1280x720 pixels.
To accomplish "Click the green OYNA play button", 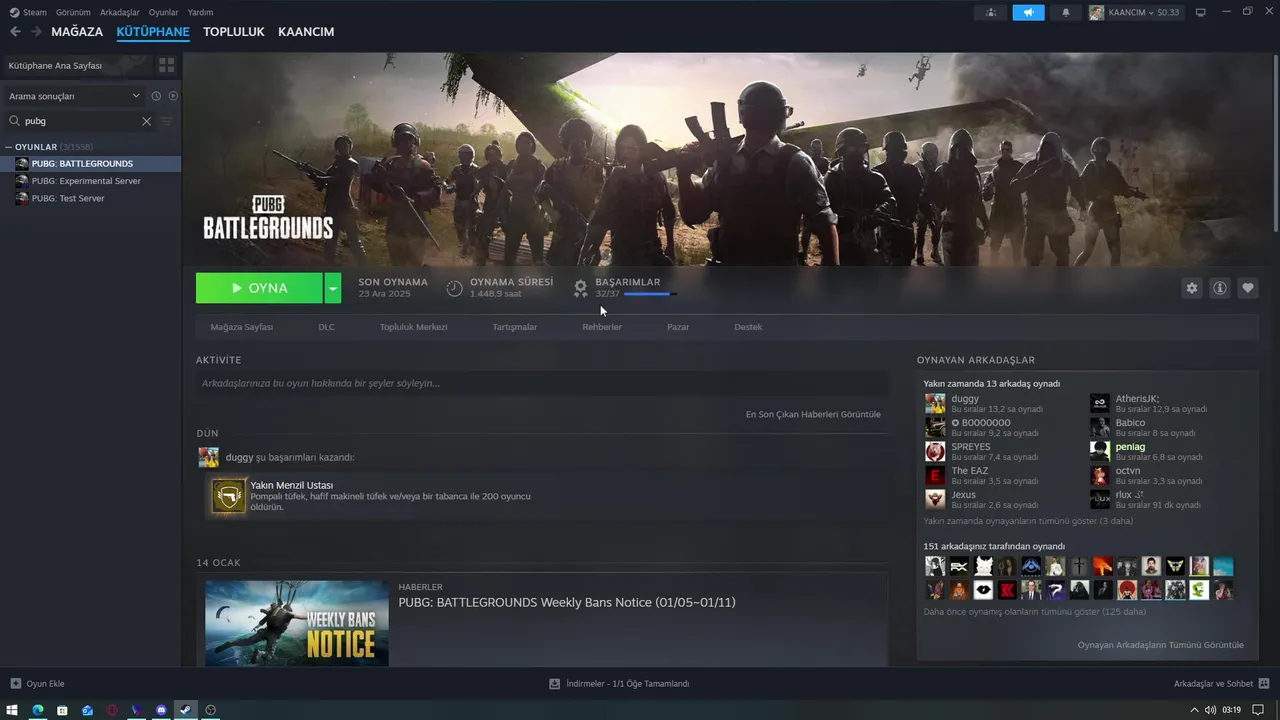I will point(259,288).
